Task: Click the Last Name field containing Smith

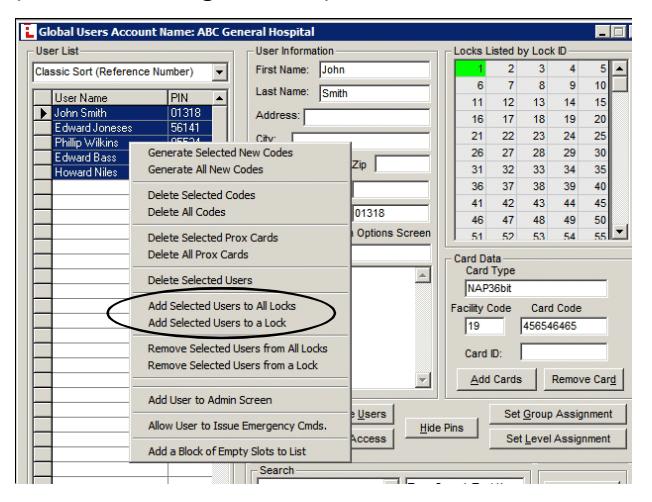Action: click(375, 93)
